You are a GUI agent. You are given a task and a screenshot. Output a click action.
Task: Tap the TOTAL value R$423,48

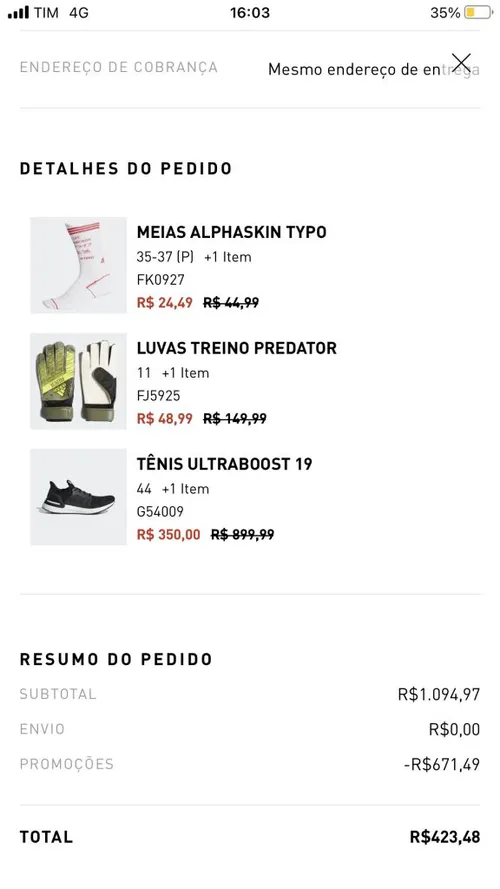tap(445, 837)
